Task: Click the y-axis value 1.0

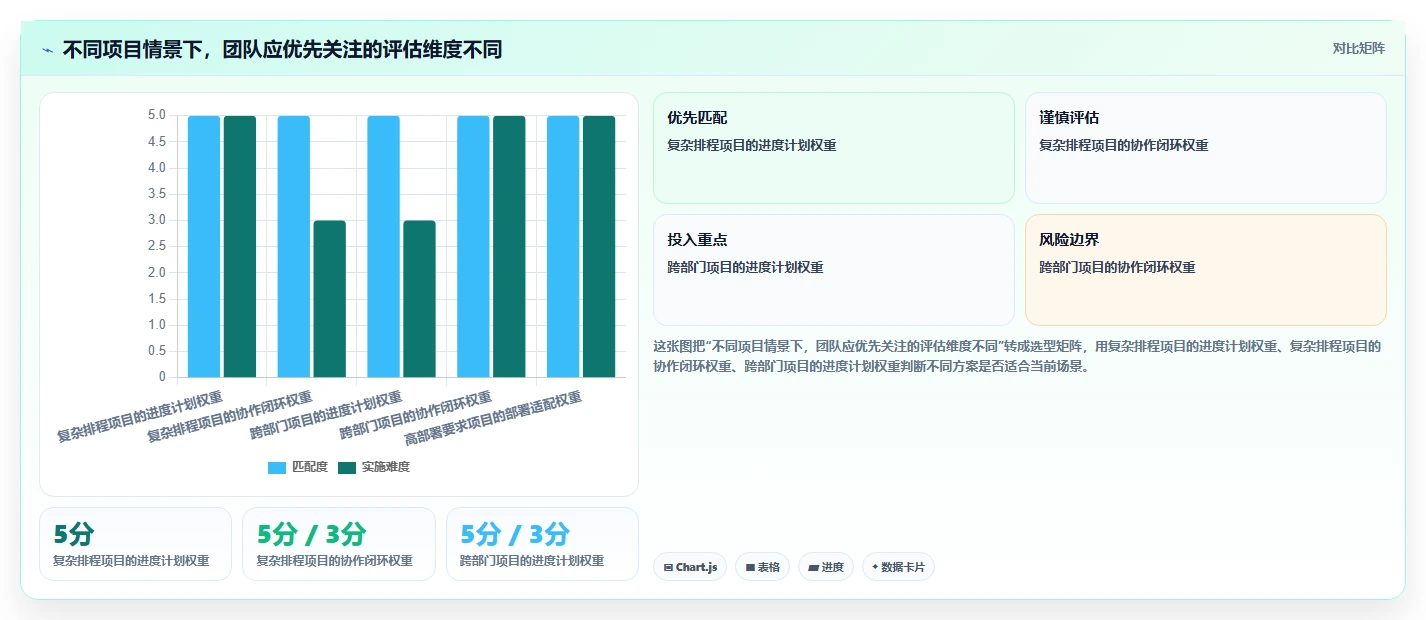Action: pos(156,325)
